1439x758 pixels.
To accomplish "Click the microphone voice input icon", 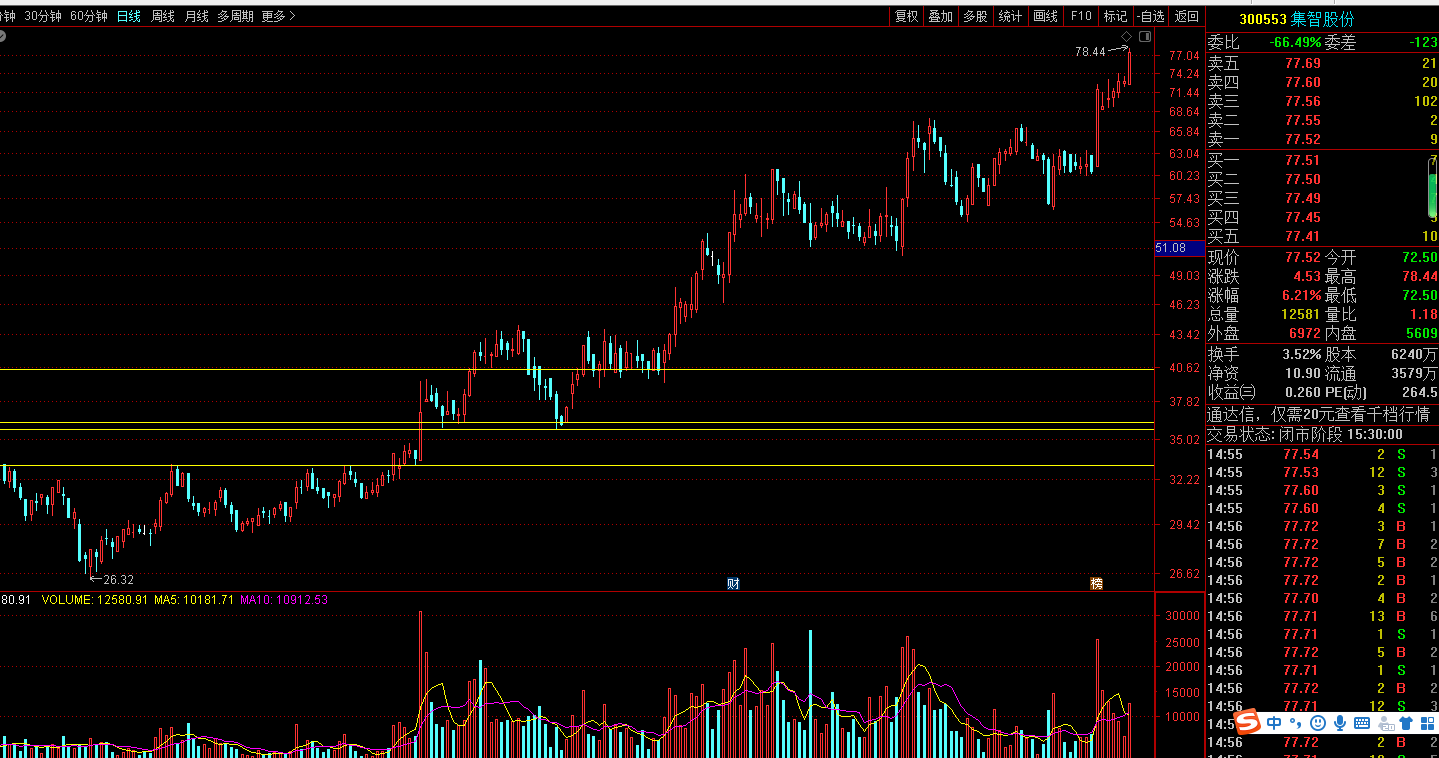I will (1340, 722).
